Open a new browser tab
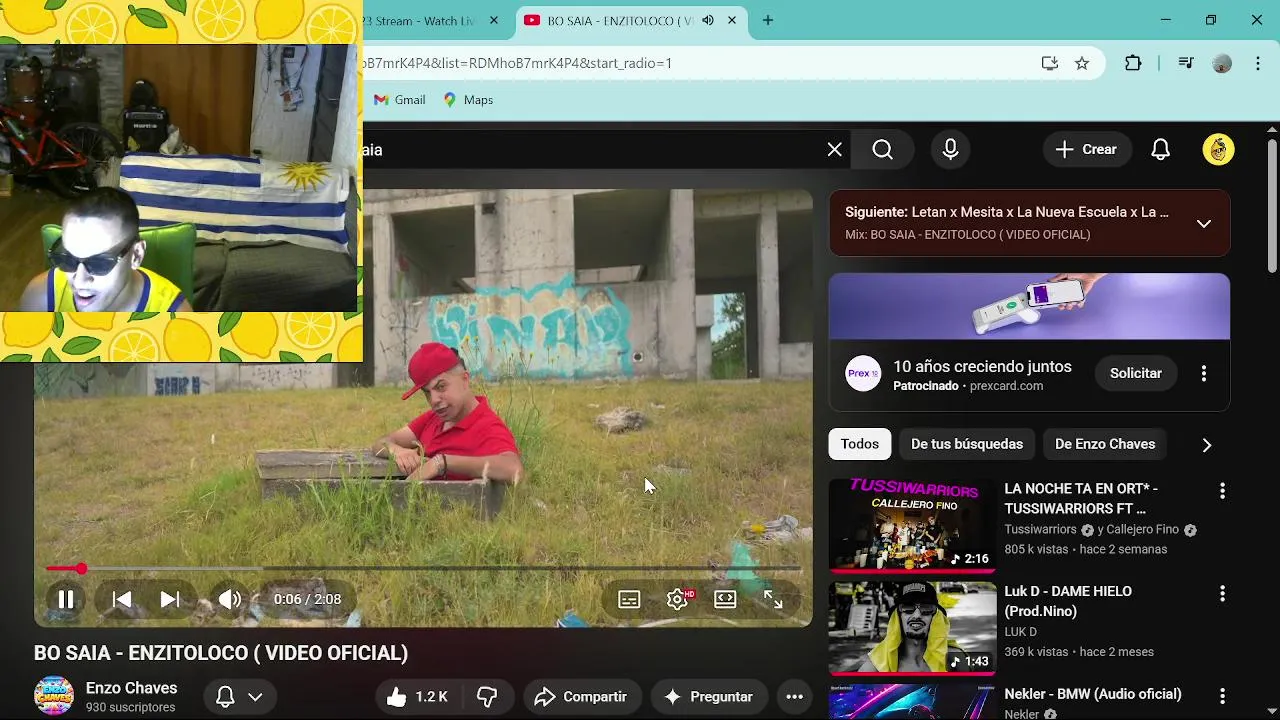The height and width of the screenshot is (720, 1280). pos(768,20)
